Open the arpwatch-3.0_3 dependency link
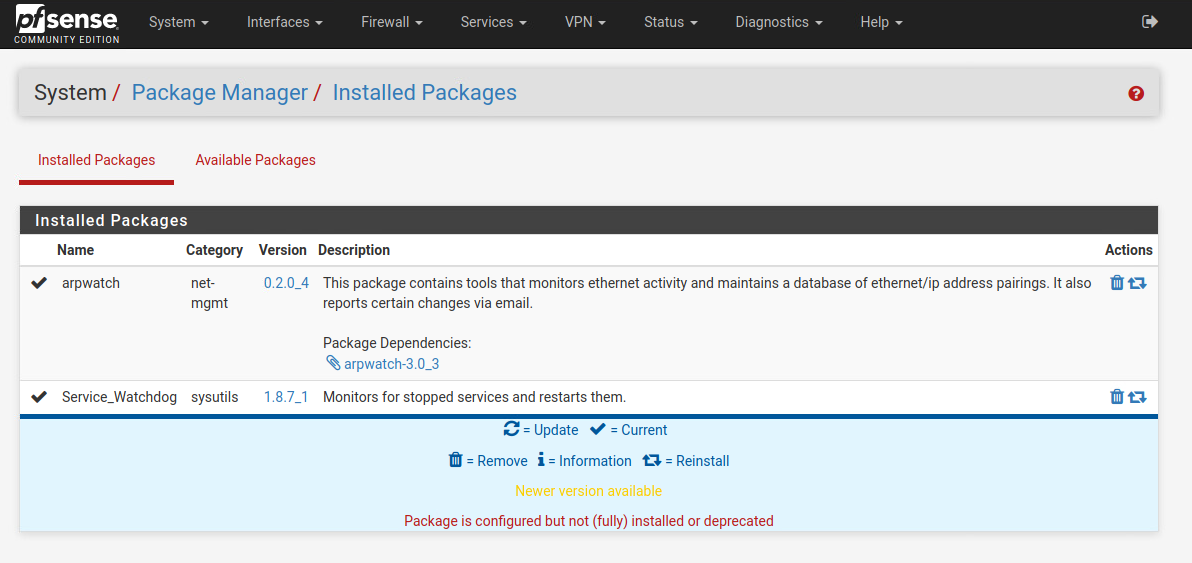Image resolution: width=1192 pixels, height=563 pixels. pos(392,364)
